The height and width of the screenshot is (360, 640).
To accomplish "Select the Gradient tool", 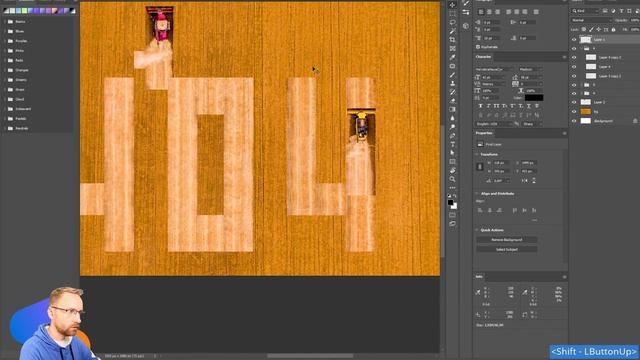I will [452, 109].
